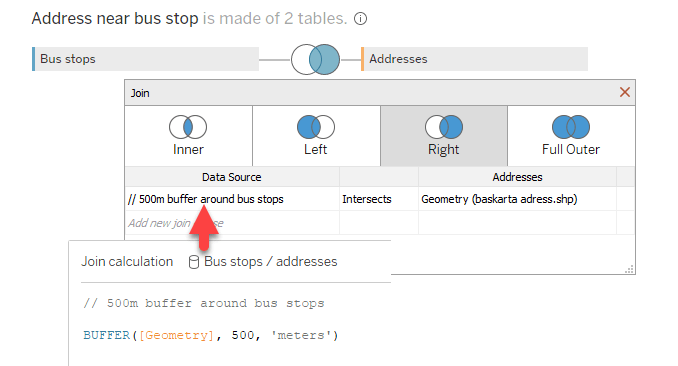Click the join Venn diagram icon between tables

(x=315, y=59)
